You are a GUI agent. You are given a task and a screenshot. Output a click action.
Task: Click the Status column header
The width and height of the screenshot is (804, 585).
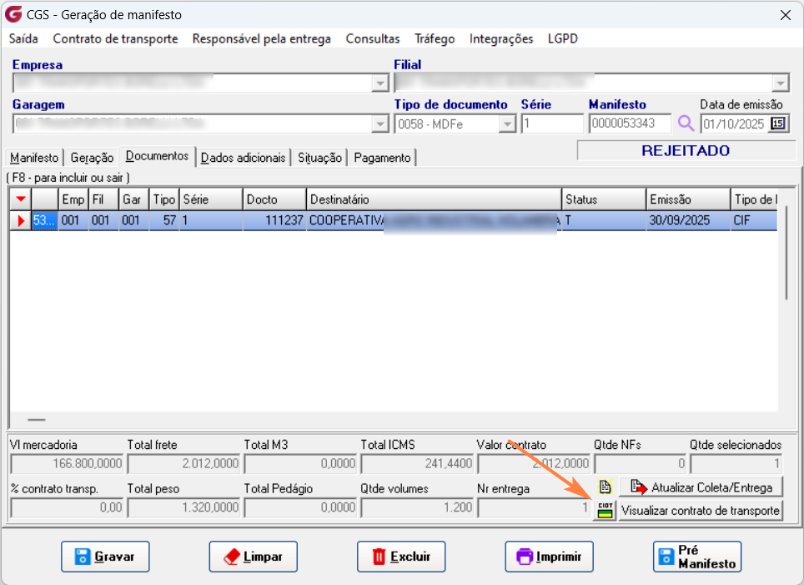click(604, 199)
